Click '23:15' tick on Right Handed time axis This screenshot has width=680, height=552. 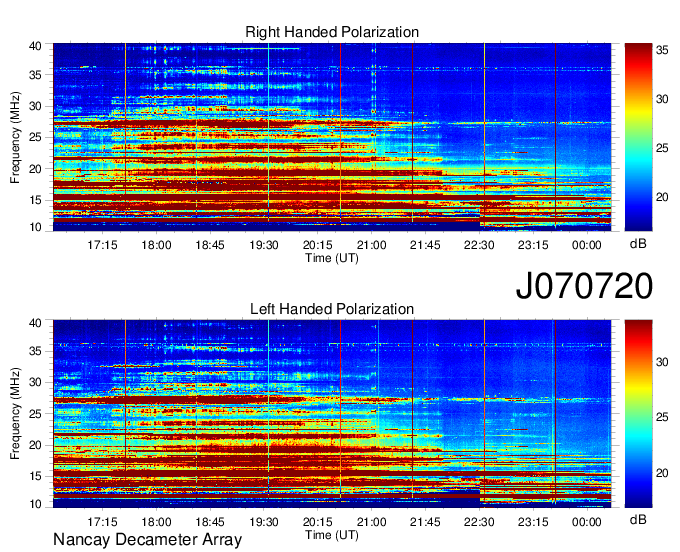[533, 245]
